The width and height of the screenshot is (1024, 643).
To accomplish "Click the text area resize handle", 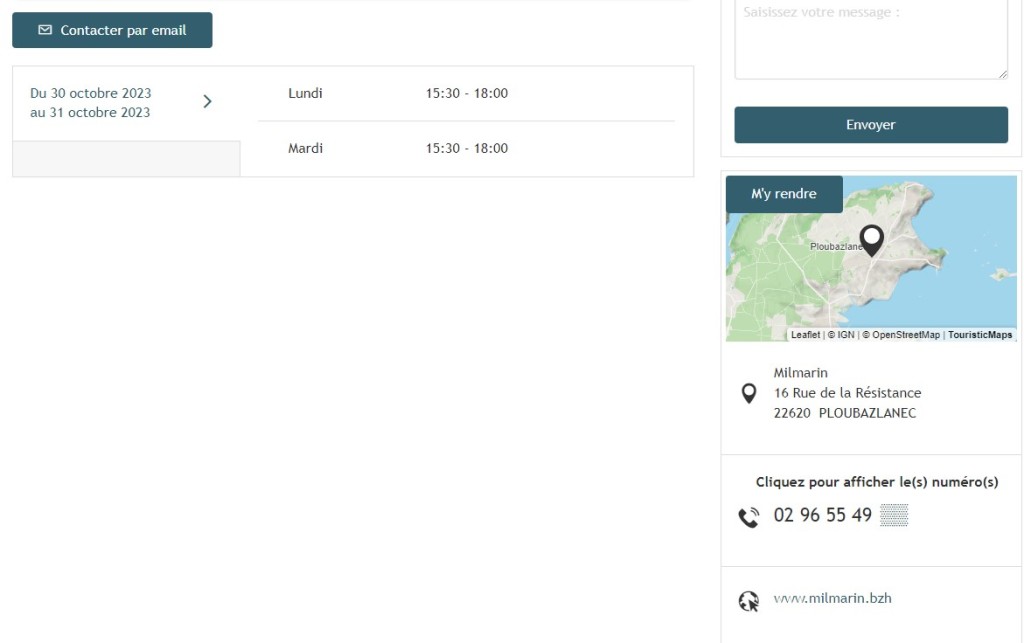I will pyautogui.click(x=1002, y=74).
